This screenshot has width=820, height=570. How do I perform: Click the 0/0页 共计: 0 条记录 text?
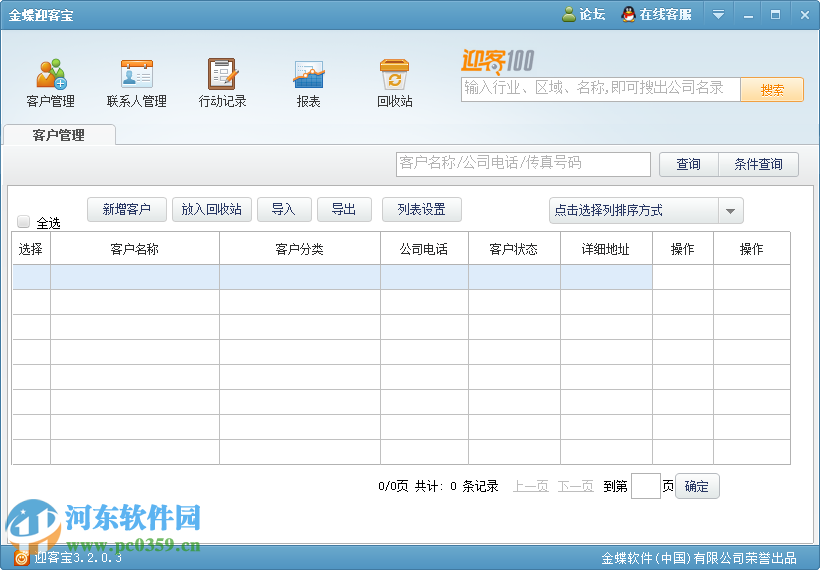click(x=438, y=486)
